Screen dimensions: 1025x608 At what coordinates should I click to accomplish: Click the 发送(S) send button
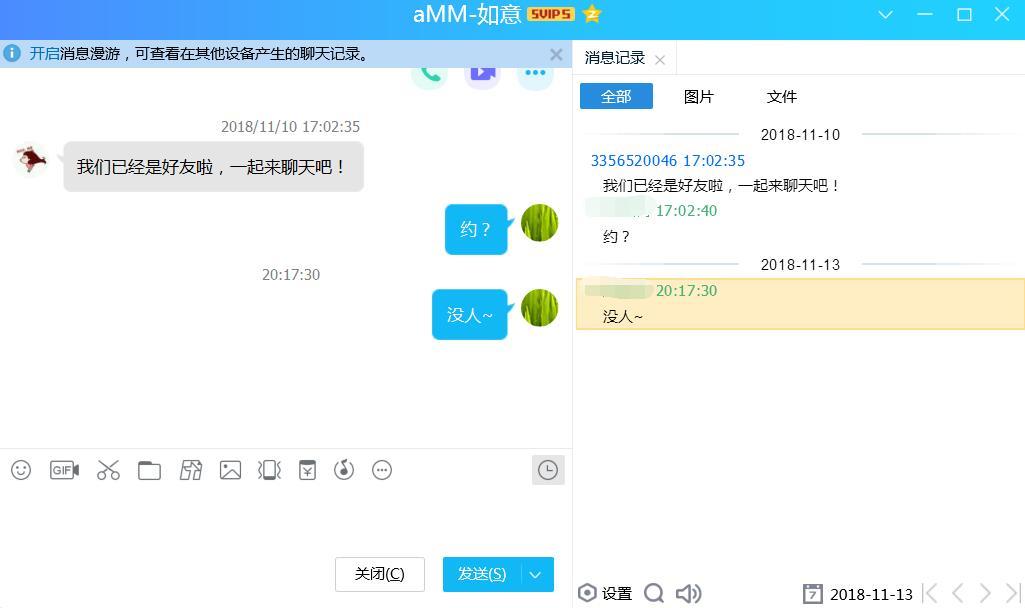point(482,574)
